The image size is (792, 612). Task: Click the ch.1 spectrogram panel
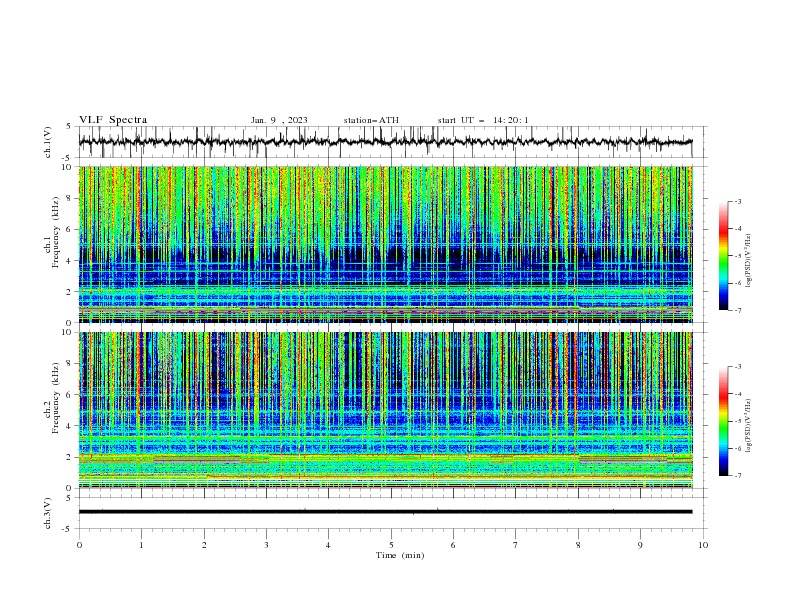tap(386, 244)
